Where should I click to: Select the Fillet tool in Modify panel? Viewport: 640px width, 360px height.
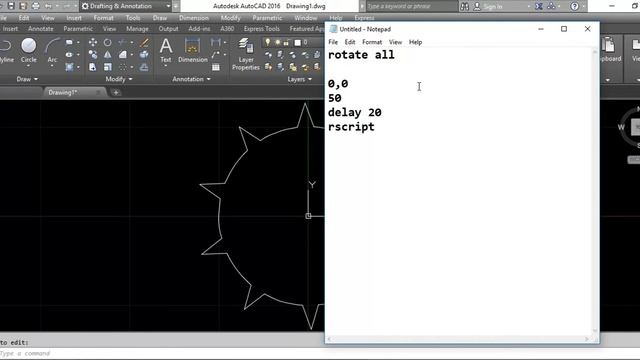[122, 55]
